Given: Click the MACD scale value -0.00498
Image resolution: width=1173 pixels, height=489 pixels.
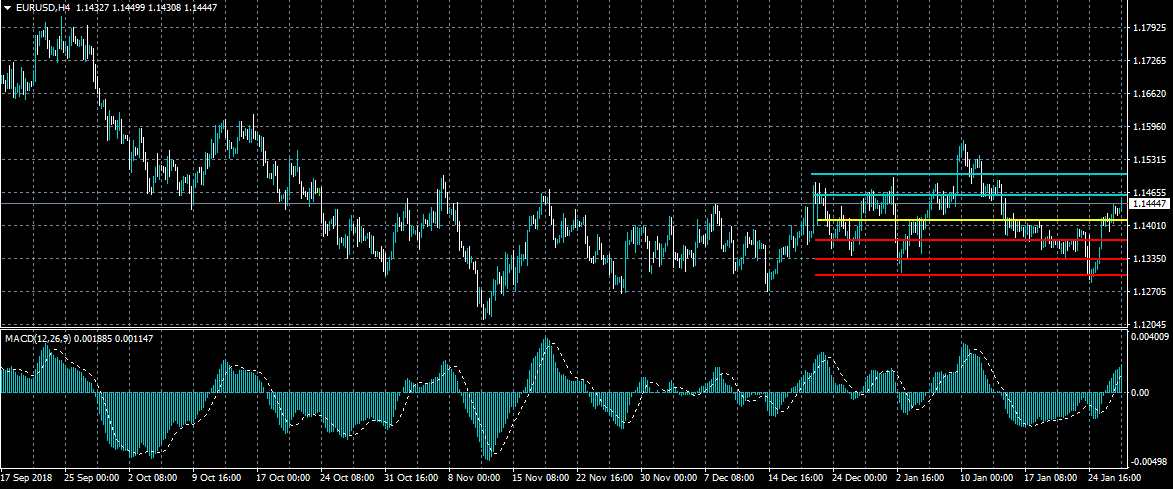Looking at the screenshot, I should 1152,461.
